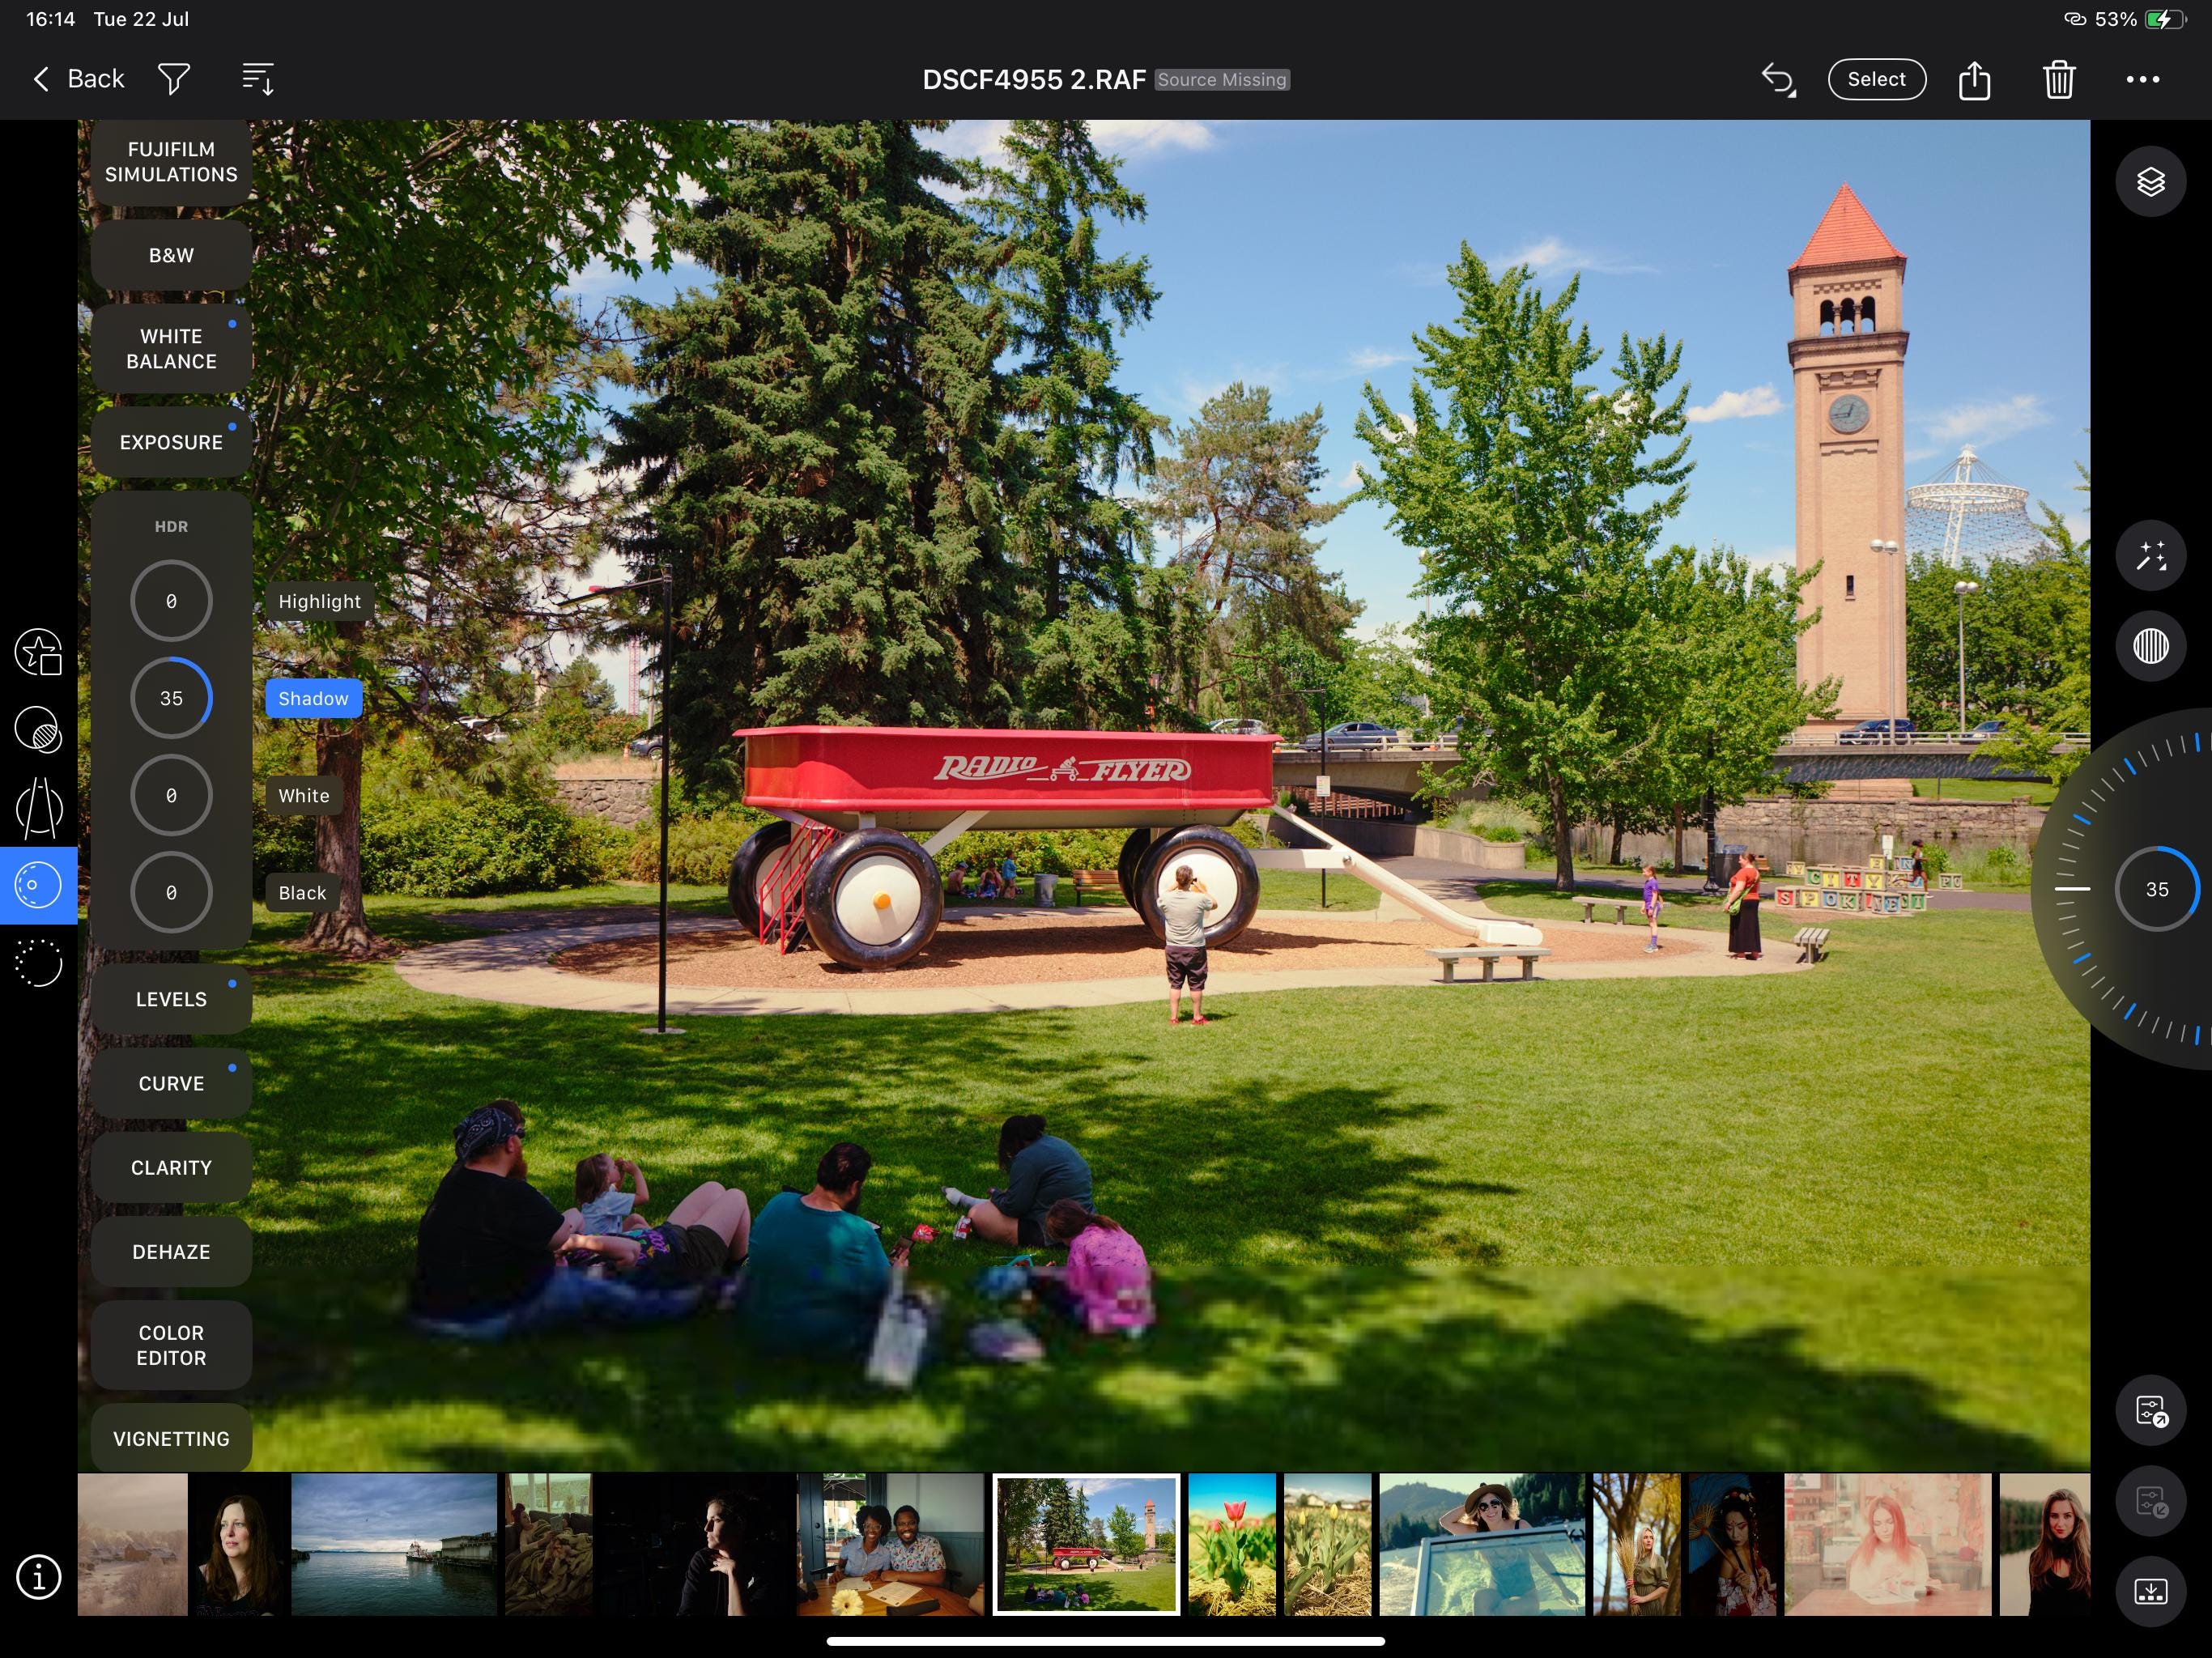The height and width of the screenshot is (1658, 2212).
Task: Tap the large 35 value wheel on right
Action: tap(2156, 889)
